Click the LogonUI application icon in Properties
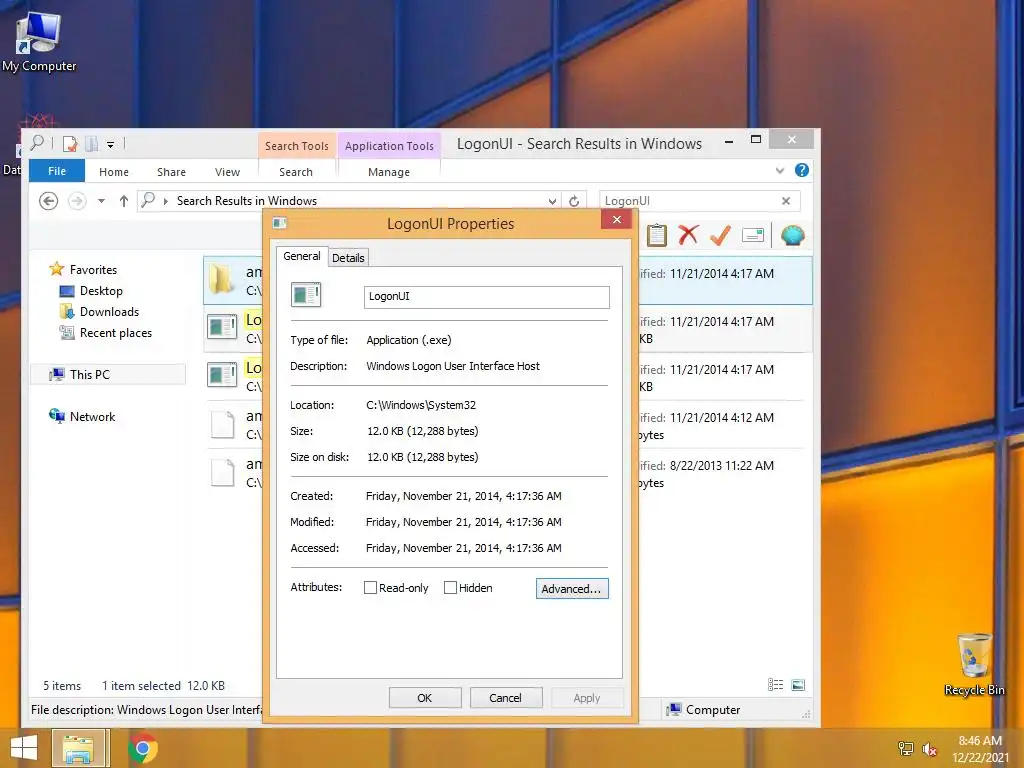 306,295
